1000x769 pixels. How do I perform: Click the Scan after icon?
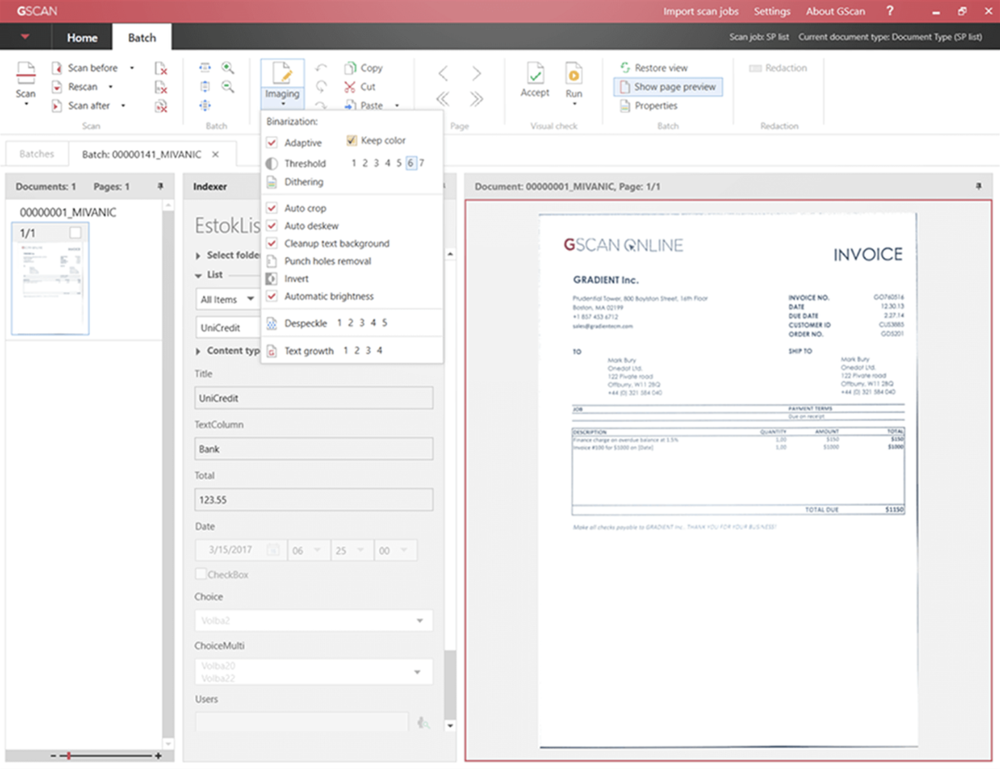click(x=57, y=106)
